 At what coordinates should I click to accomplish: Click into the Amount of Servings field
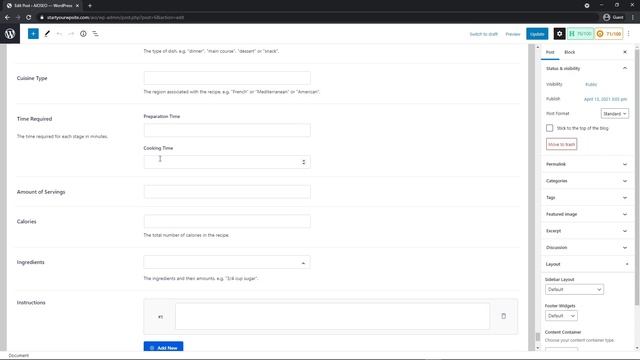click(227, 192)
